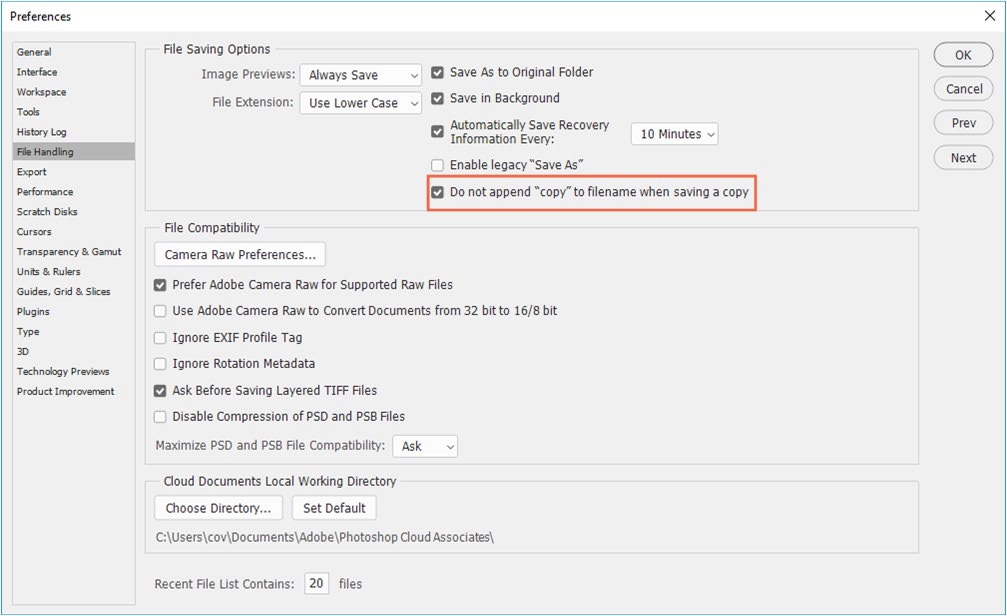This screenshot has height=616, width=1007.
Task: Click the Camera Raw Preferences button
Action: (x=240, y=255)
